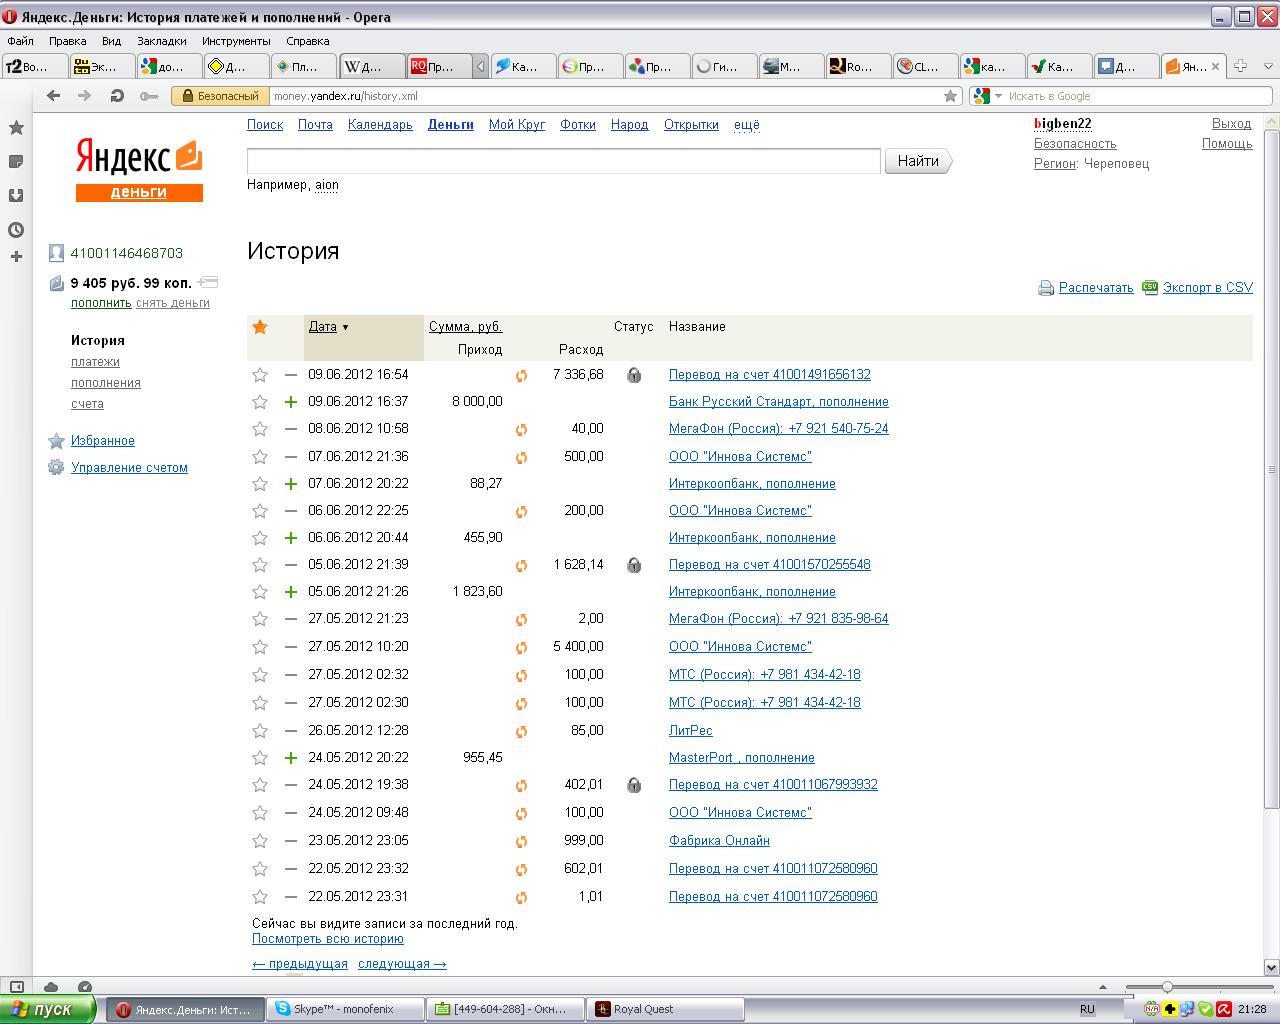Reload the current page
Viewport: 1280px width, 1024px height.
(117, 96)
